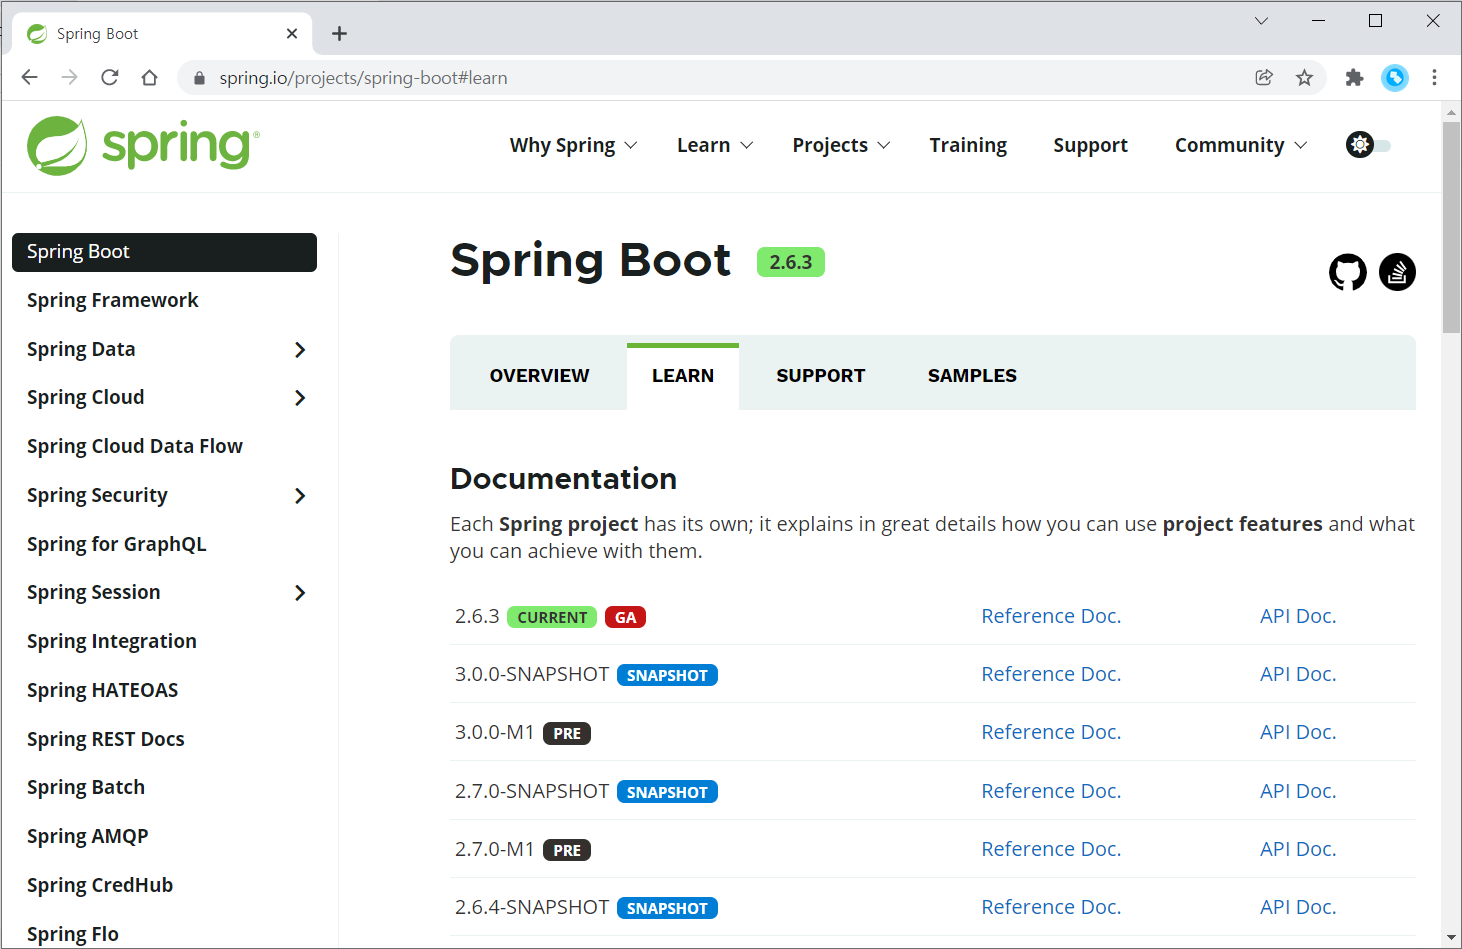Click the CURRENT badge on 2.6.3 row
Screen dimensions: 1462x949
click(x=552, y=617)
